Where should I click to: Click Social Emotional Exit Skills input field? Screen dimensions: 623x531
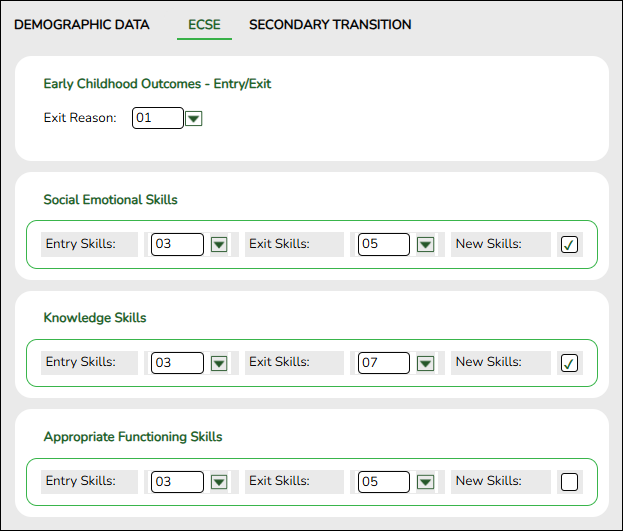383,245
